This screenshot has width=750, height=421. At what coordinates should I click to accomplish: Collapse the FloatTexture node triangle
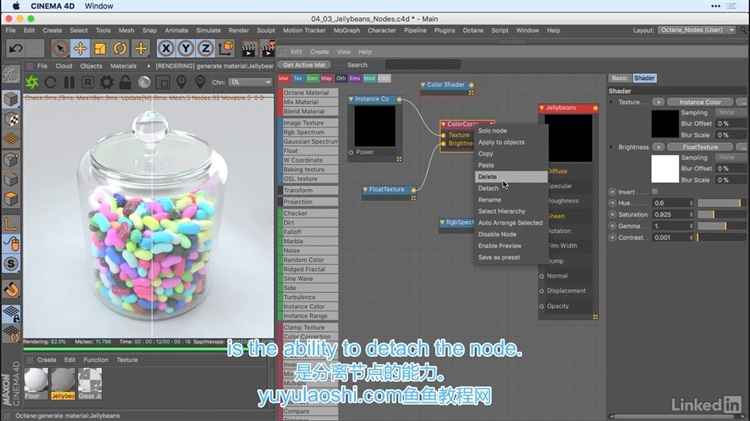pyautogui.click(x=365, y=189)
